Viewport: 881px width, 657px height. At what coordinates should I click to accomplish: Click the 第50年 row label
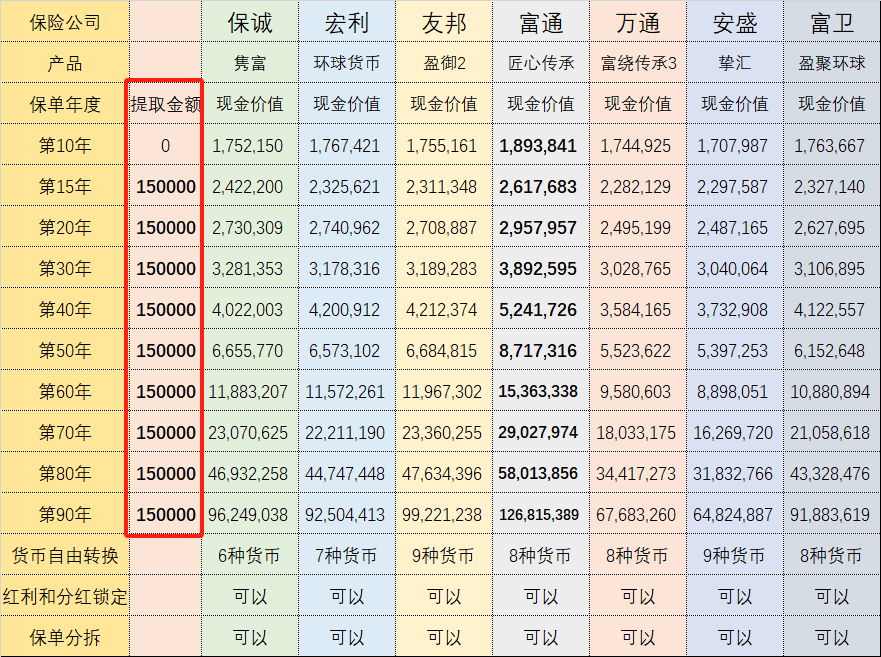click(65, 350)
